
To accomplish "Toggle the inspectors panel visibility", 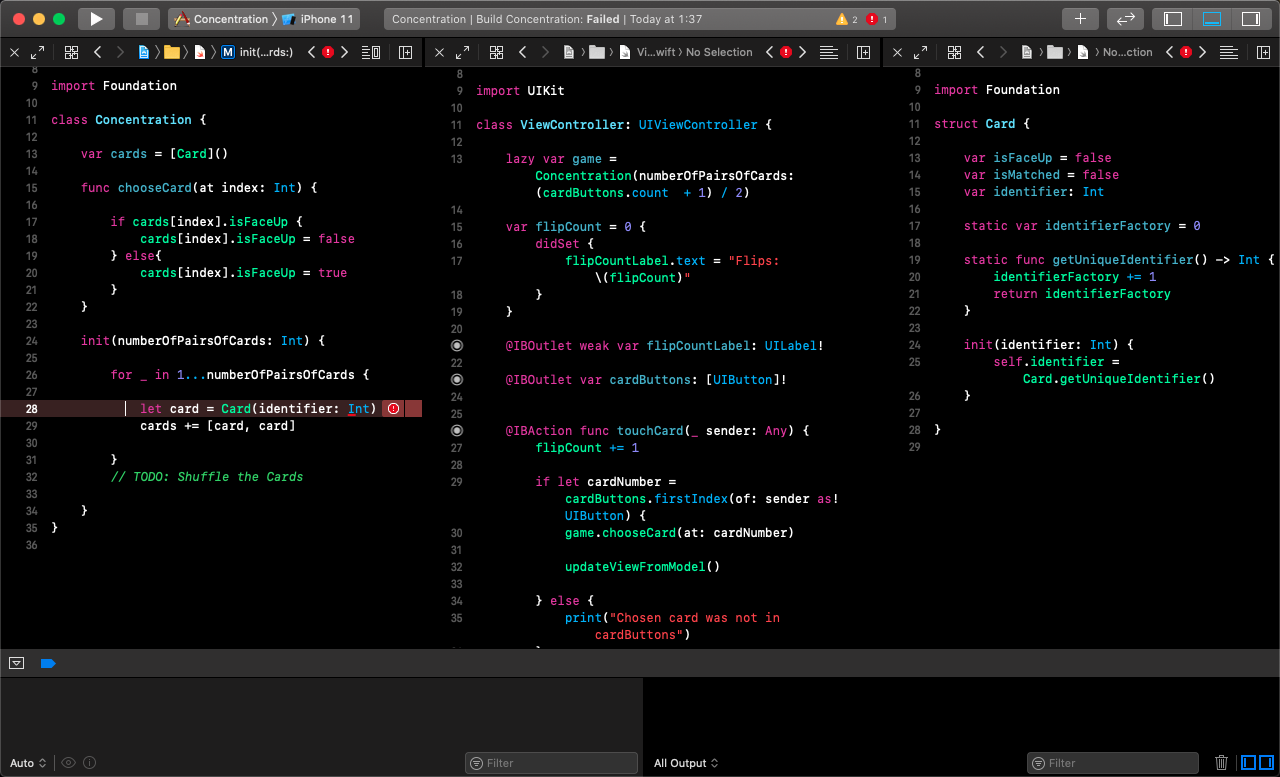I will [x=1250, y=19].
